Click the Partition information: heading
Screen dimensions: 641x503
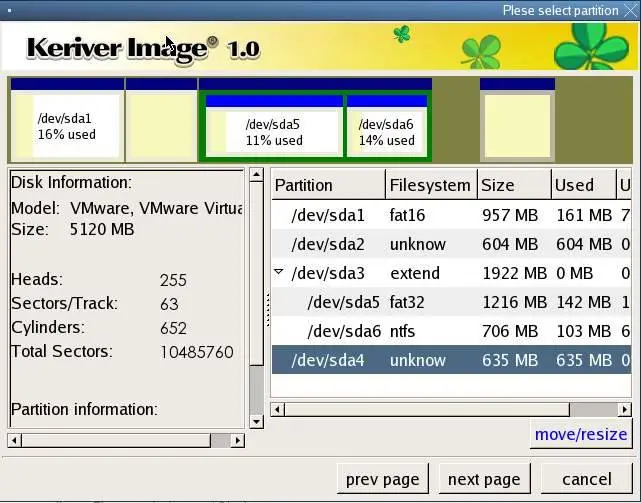(x=84, y=409)
